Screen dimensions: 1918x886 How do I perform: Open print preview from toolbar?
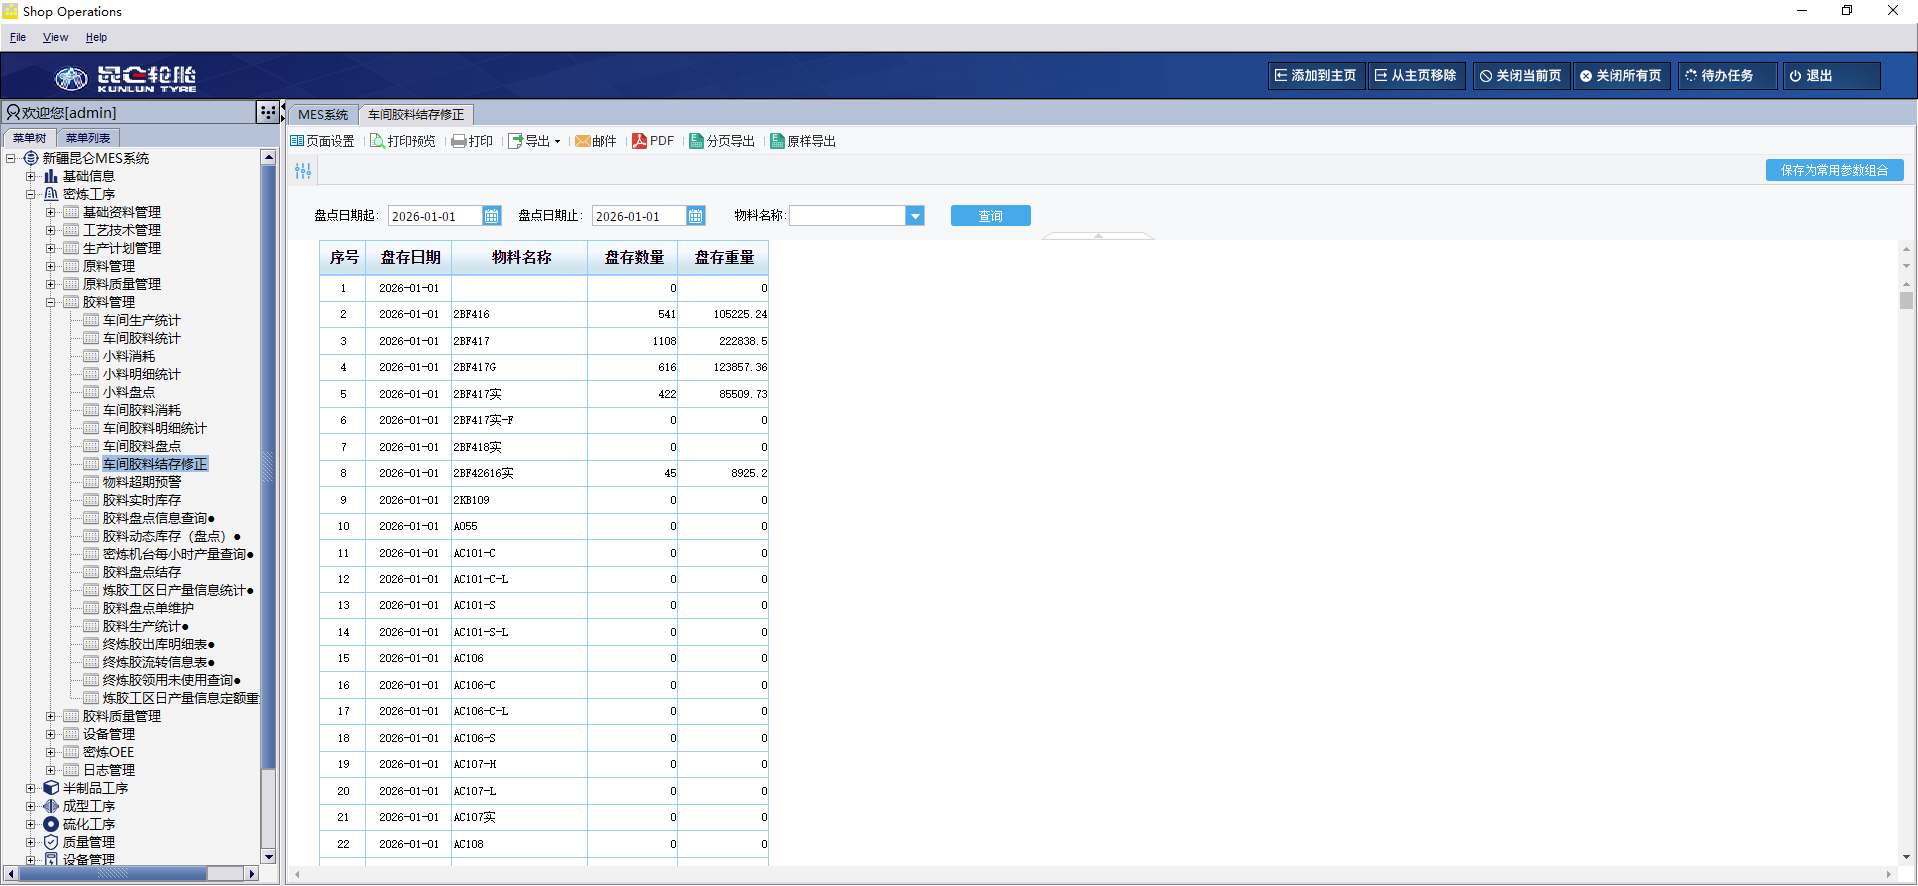(x=378, y=142)
